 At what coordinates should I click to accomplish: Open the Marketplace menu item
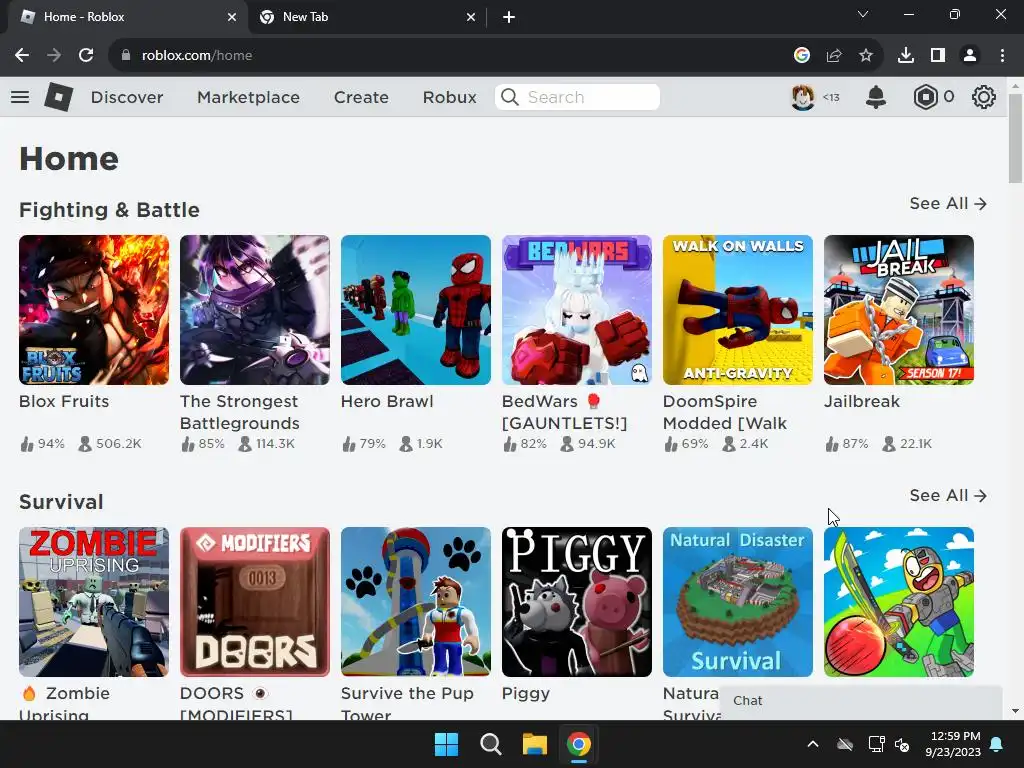pyautogui.click(x=249, y=97)
